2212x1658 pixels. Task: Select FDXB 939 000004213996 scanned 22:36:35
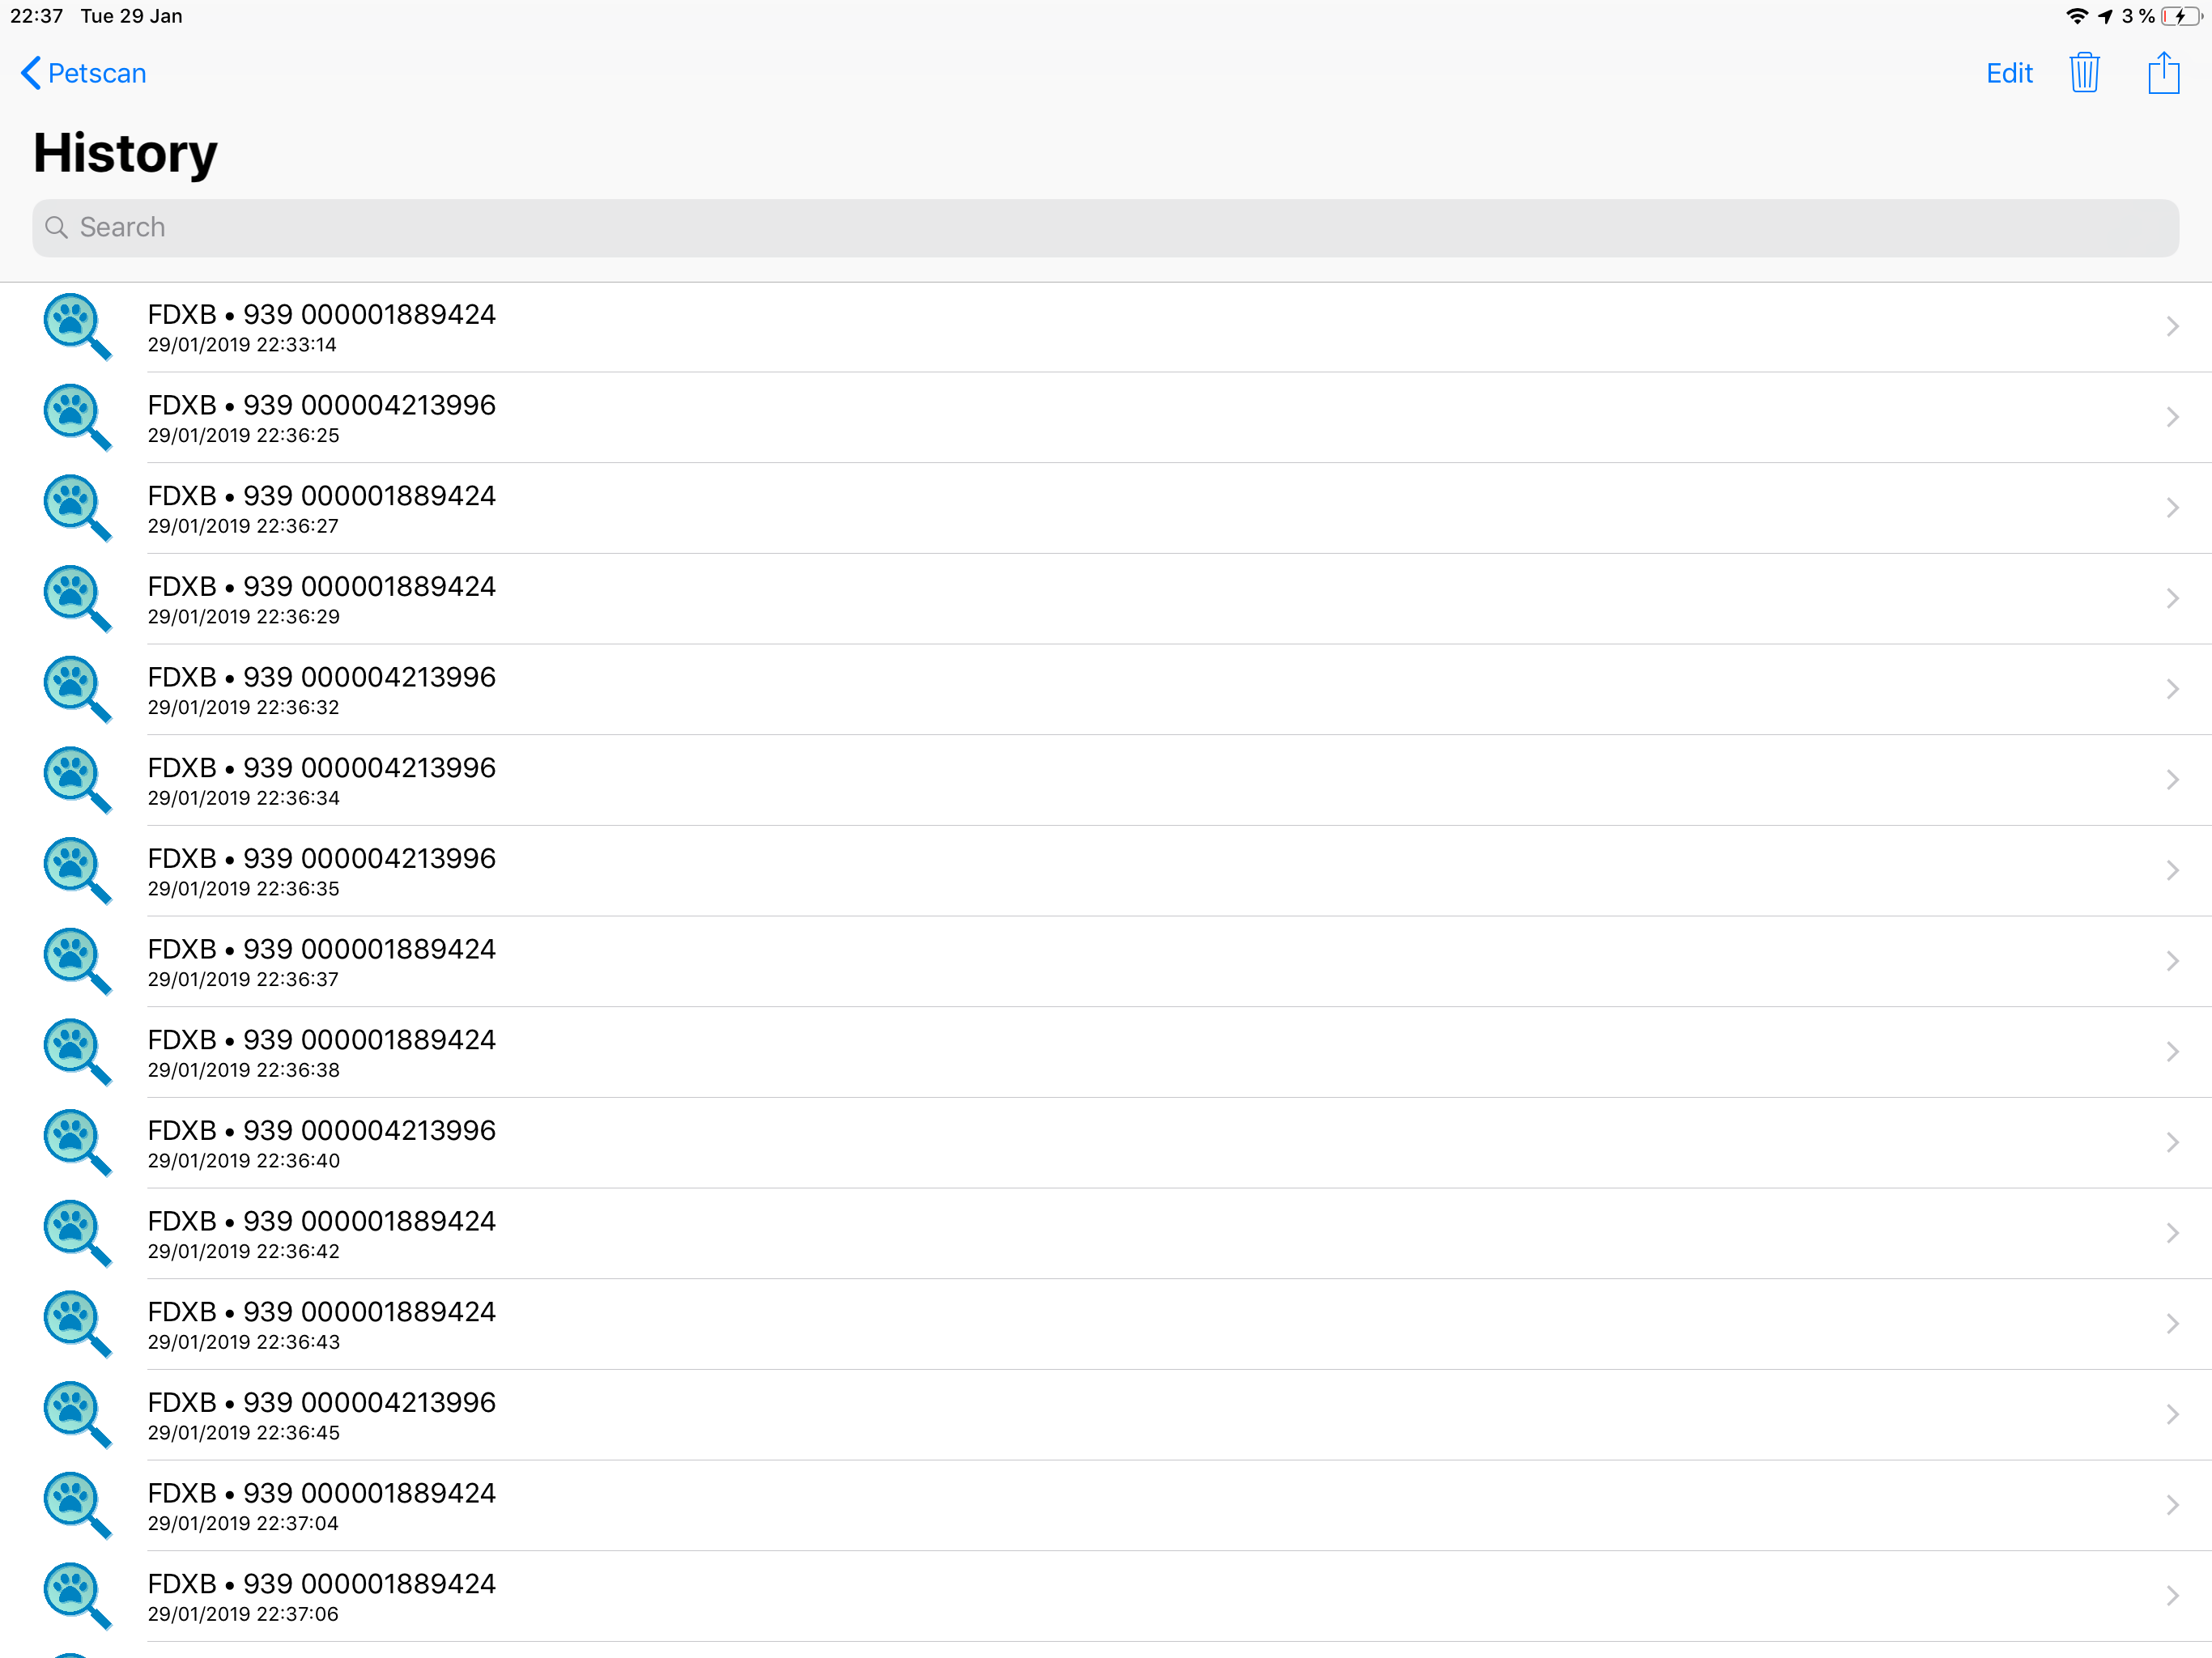coord(1106,871)
